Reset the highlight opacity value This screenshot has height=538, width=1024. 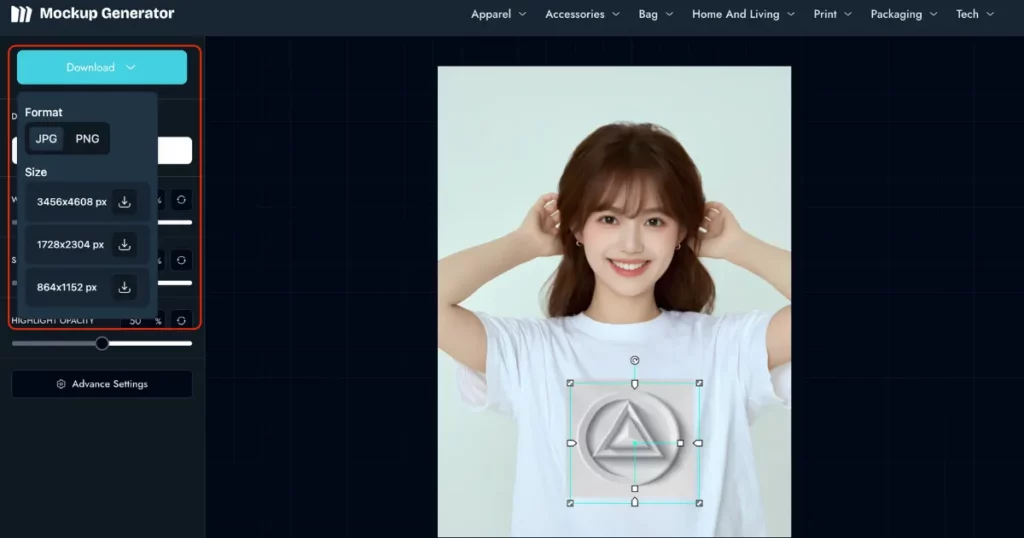[181, 320]
